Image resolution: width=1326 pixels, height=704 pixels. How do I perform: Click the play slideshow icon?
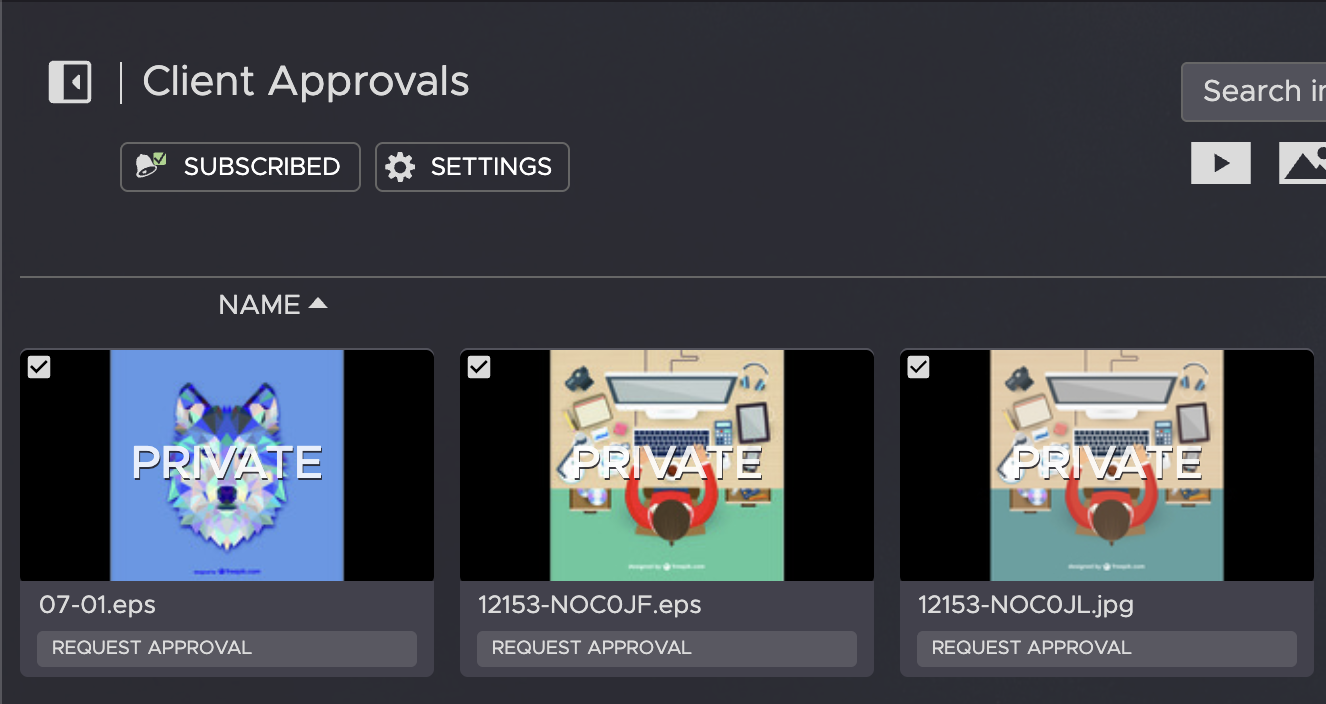pos(1220,164)
